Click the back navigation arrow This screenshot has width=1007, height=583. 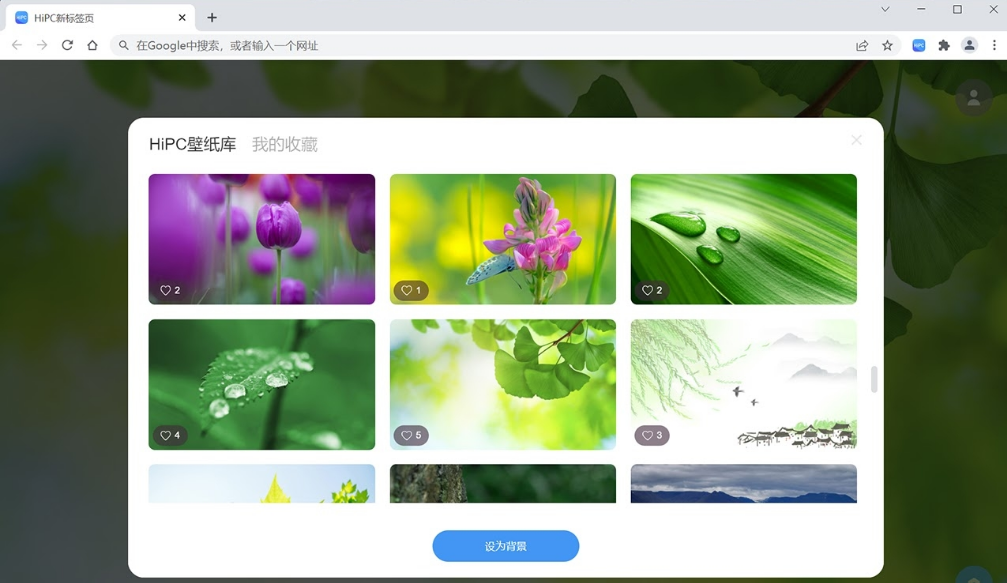[16, 45]
